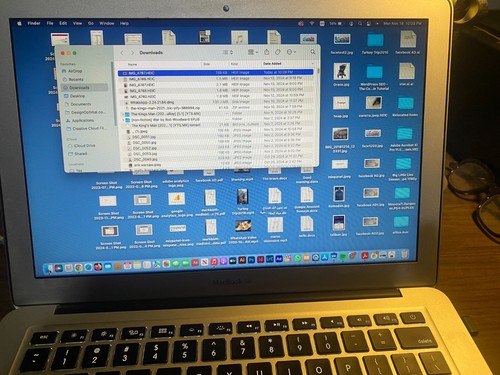This screenshot has width=500, height=375.
Task: Change Finder view mode selector
Action: 228,52
